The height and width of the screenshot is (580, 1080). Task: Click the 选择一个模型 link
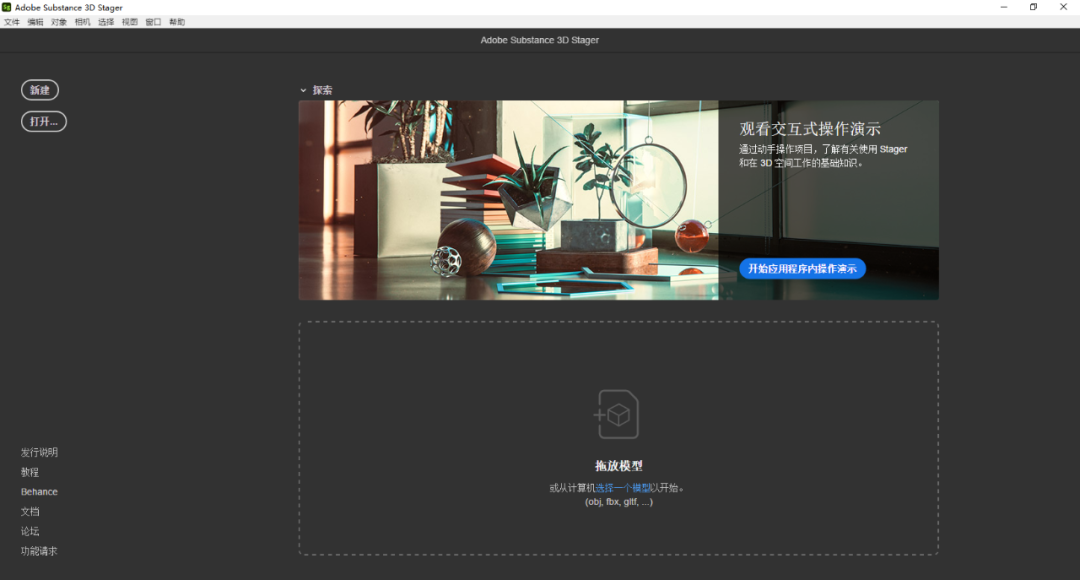623,488
